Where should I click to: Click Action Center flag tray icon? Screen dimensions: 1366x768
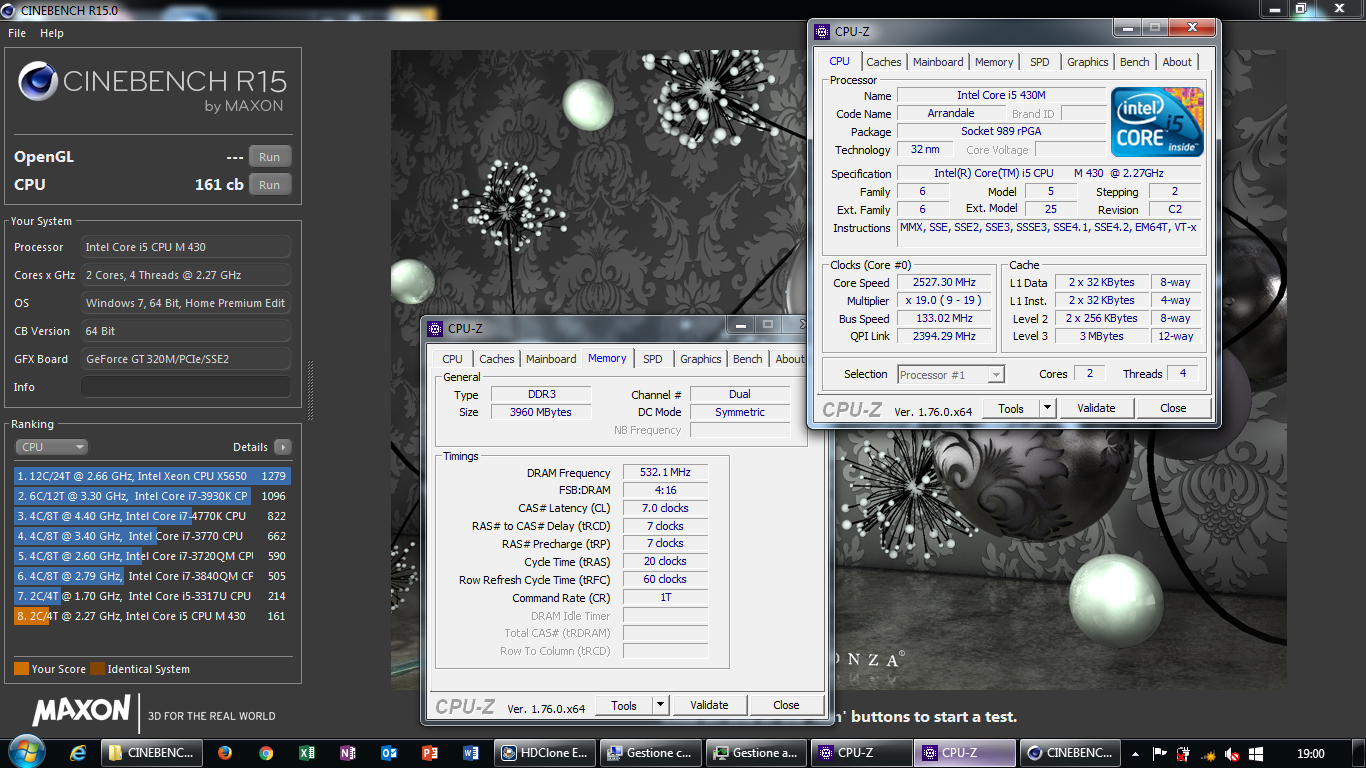tap(1160, 754)
